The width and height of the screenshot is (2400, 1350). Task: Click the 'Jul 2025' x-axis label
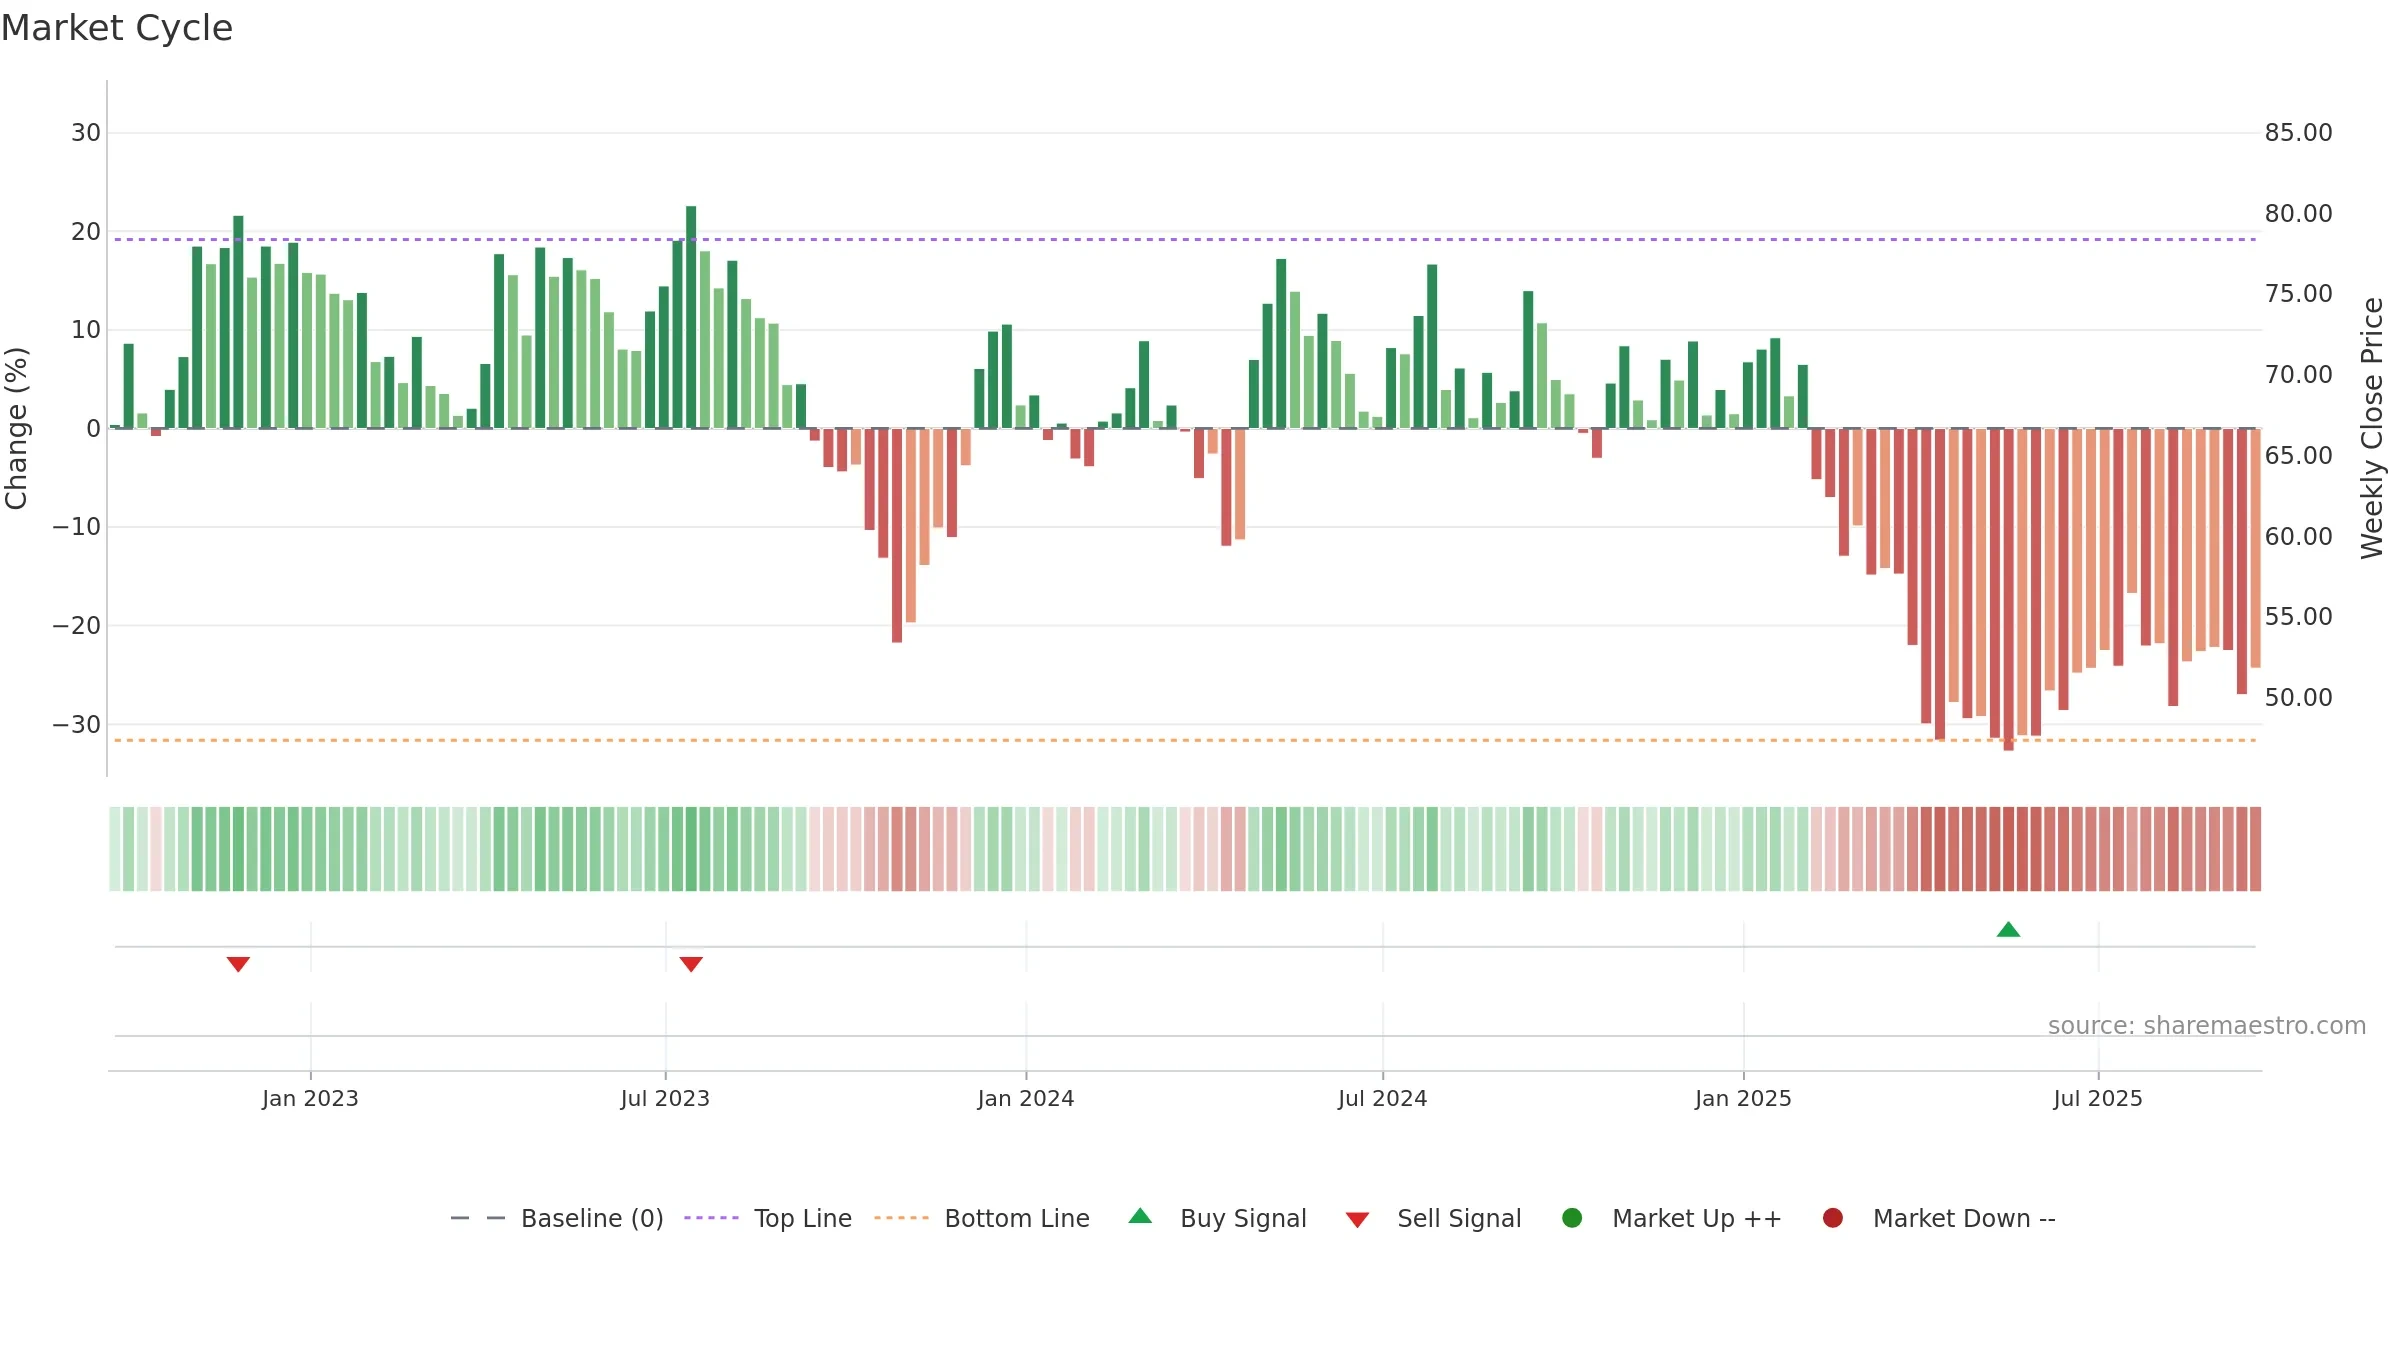pyautogui.click(x=2098, y=1099)
